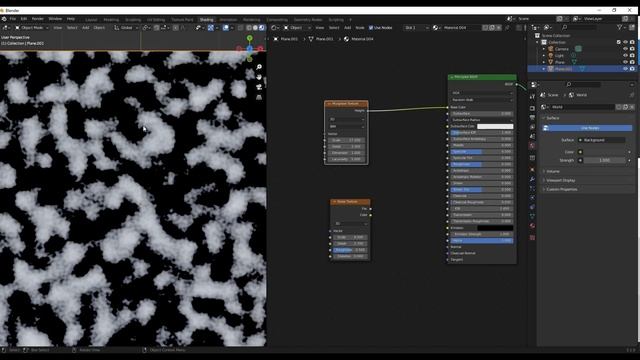Open the Window menu
This screenshot has height=360, width=640.
pyautogui.click(x=55, y=19)
